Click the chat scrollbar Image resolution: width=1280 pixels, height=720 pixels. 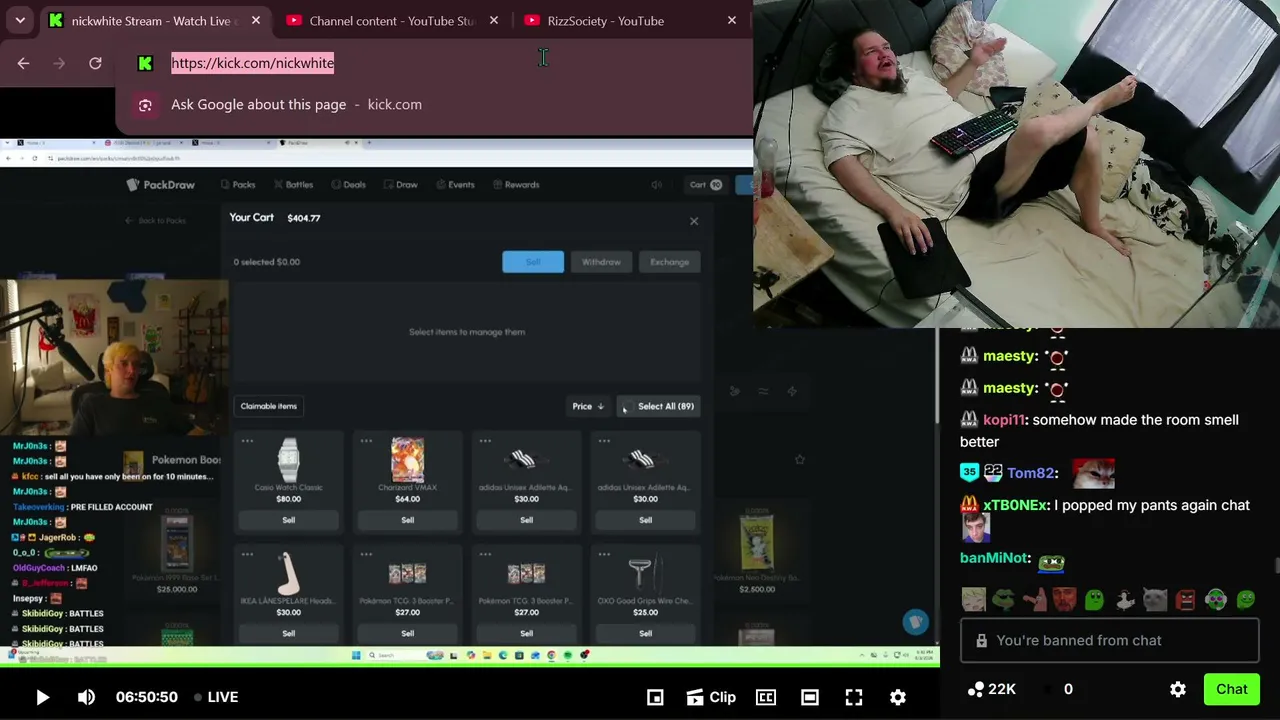point(1276,566)
